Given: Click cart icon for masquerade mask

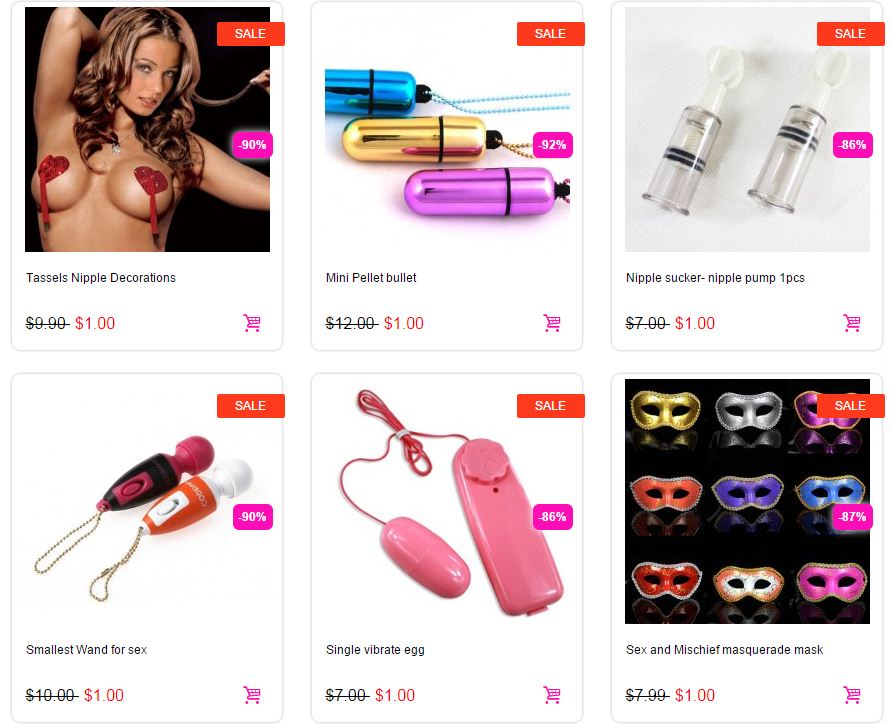Looking at the screenshot, I should coord(852,695).
